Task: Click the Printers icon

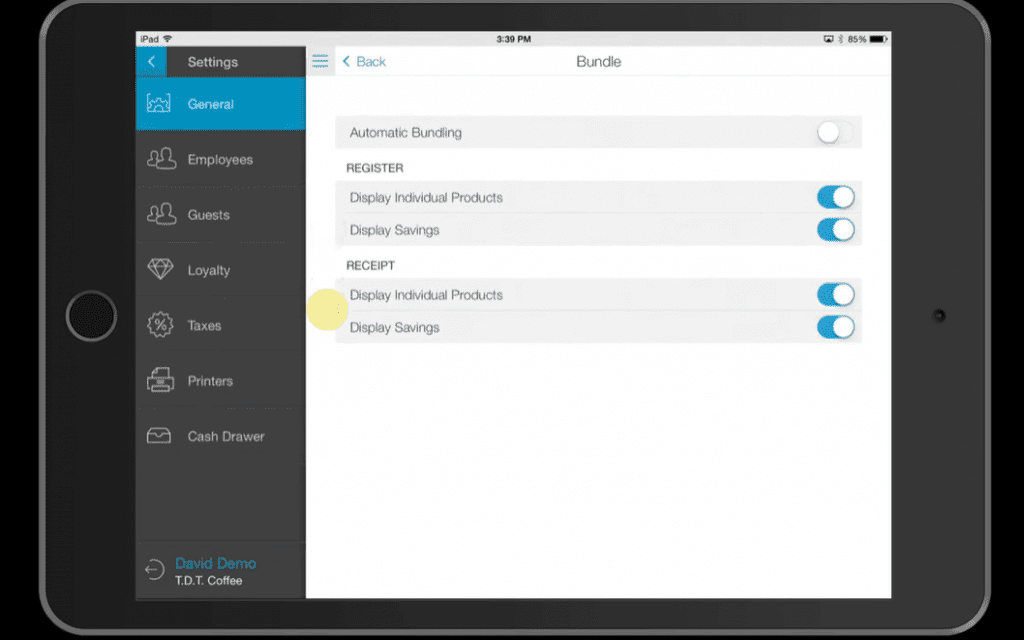Action: tap(160, 380)
